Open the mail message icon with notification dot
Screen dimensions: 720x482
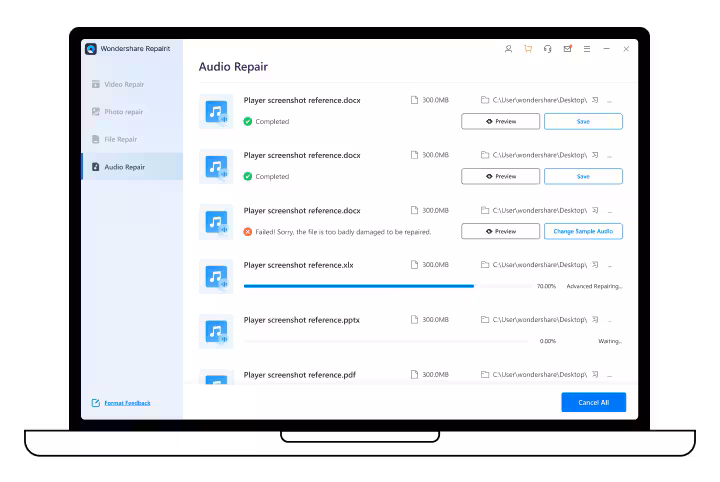568,49
